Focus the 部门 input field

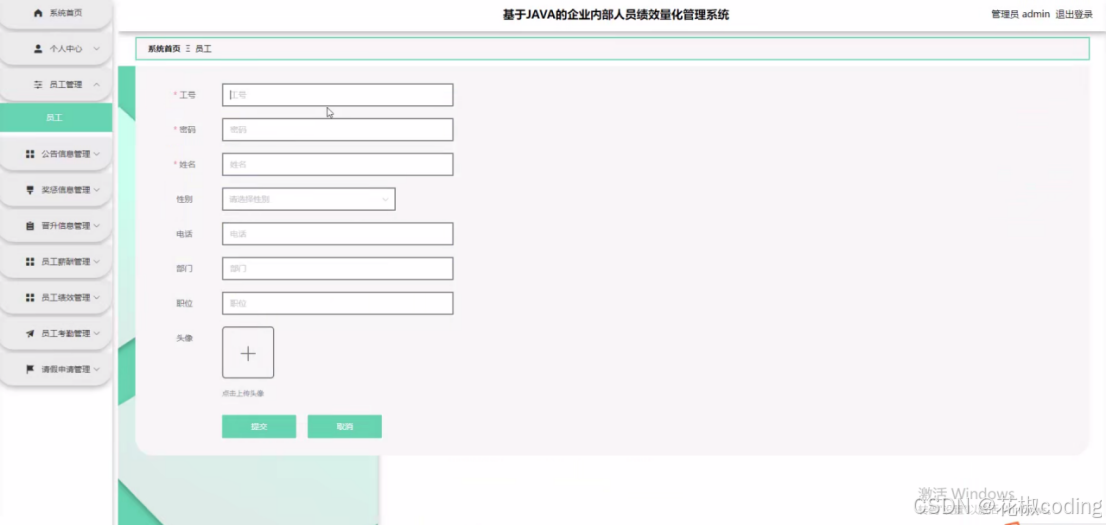click(x=337, y=269)
